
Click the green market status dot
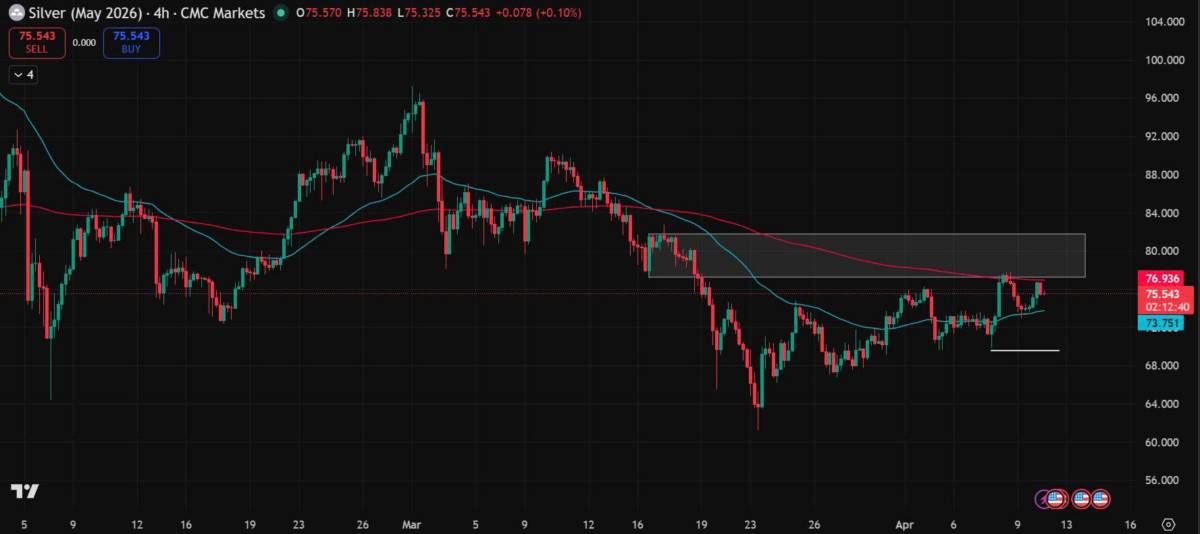point(281,13)
